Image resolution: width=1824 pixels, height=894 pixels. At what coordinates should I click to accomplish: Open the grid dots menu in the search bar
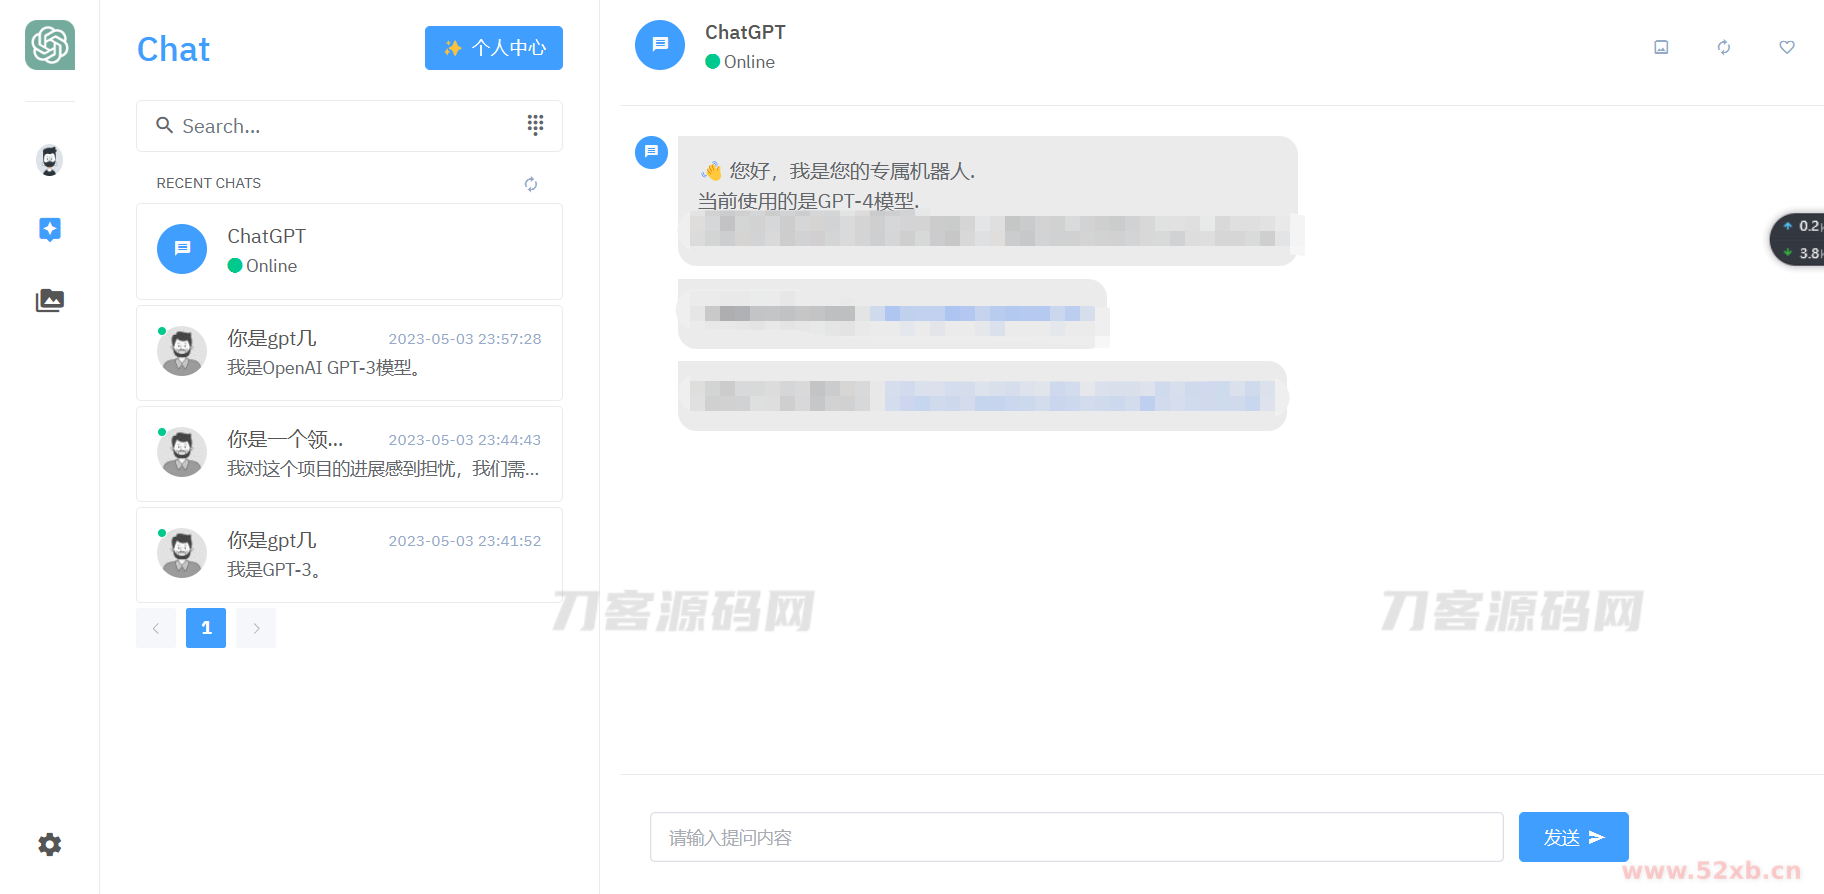tap(535, 124)
